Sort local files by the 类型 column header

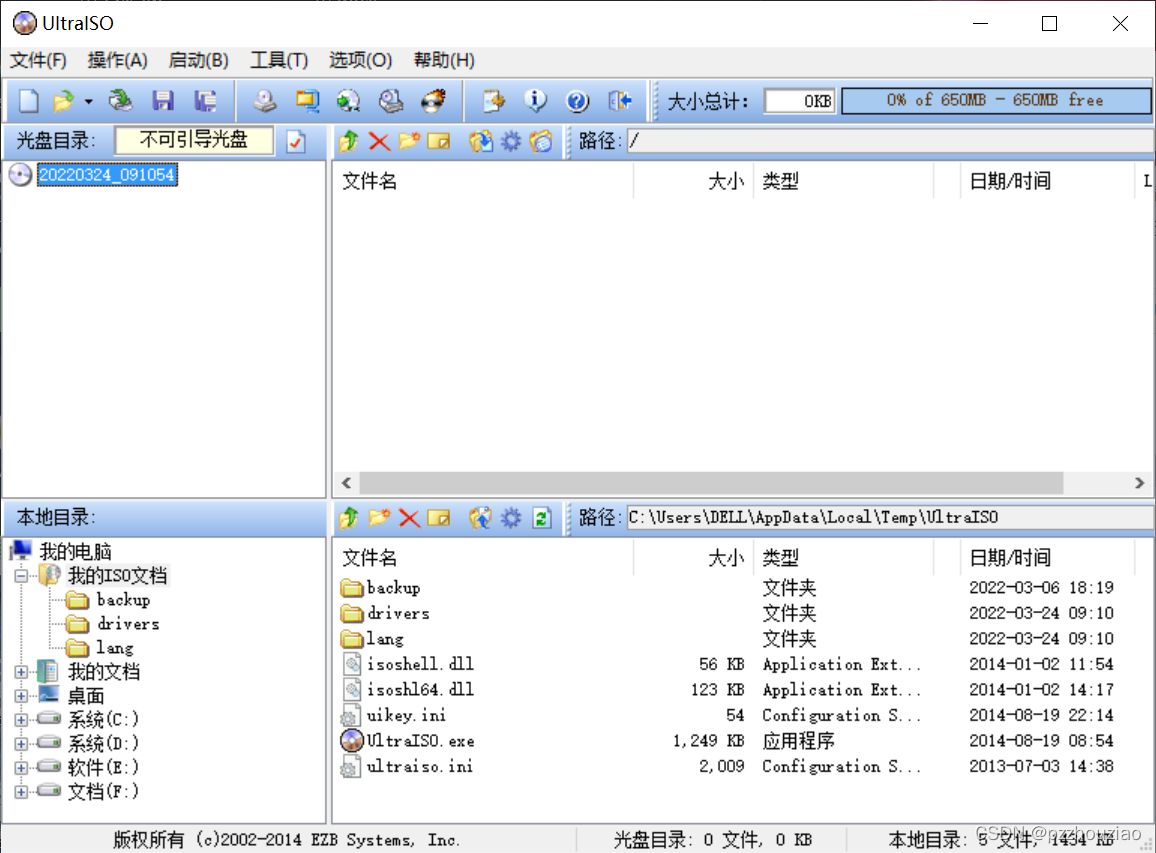(x=843, y=558)
